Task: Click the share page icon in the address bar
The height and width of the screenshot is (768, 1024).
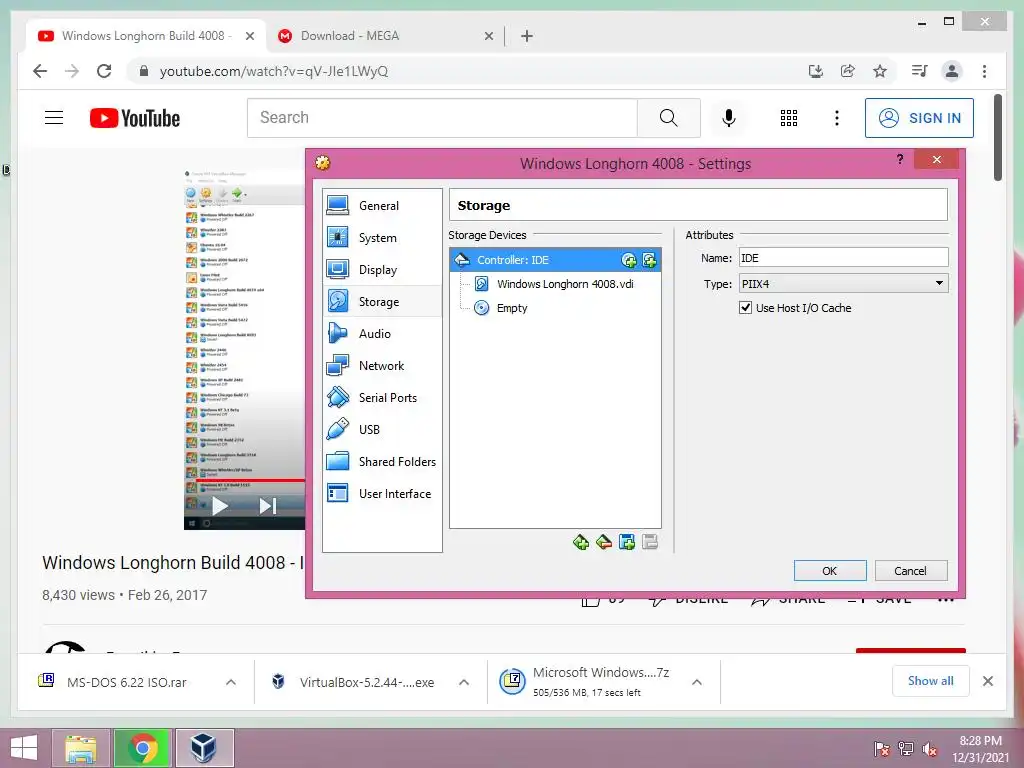Action: tap(848, 71)
